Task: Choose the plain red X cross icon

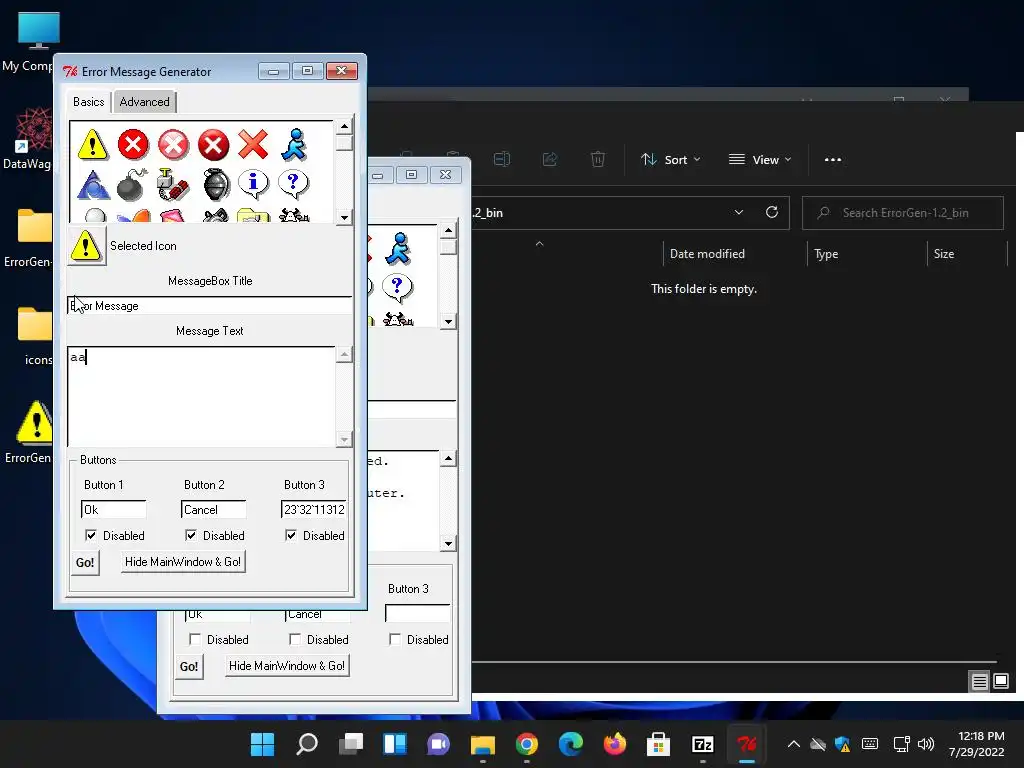Action: point(253,144)
